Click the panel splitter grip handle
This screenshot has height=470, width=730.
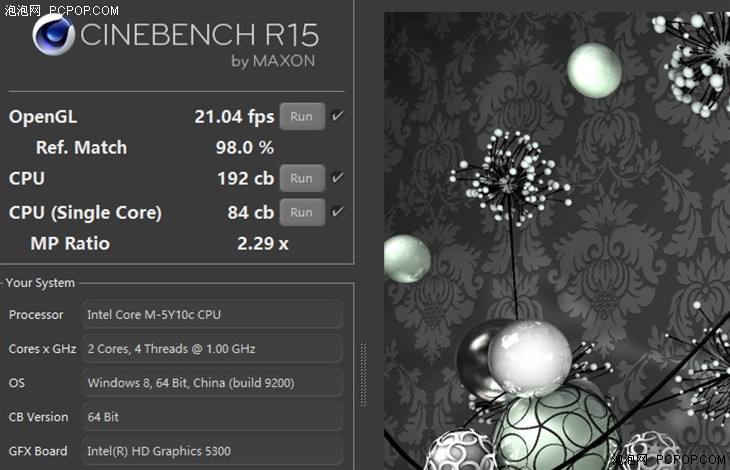click(x=363, y=375)
